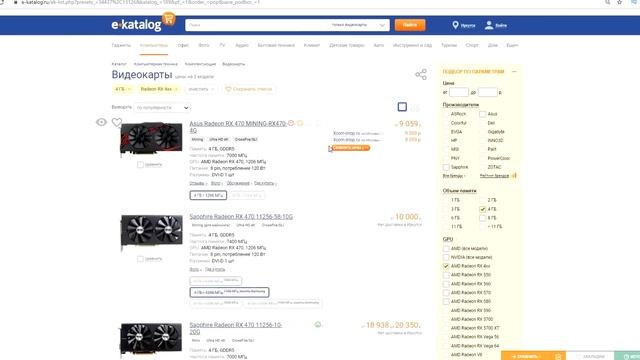Tick the AMD Radeon RX 580 checkbox
This screenshot has height=360, width=640.
coord(446,302)
